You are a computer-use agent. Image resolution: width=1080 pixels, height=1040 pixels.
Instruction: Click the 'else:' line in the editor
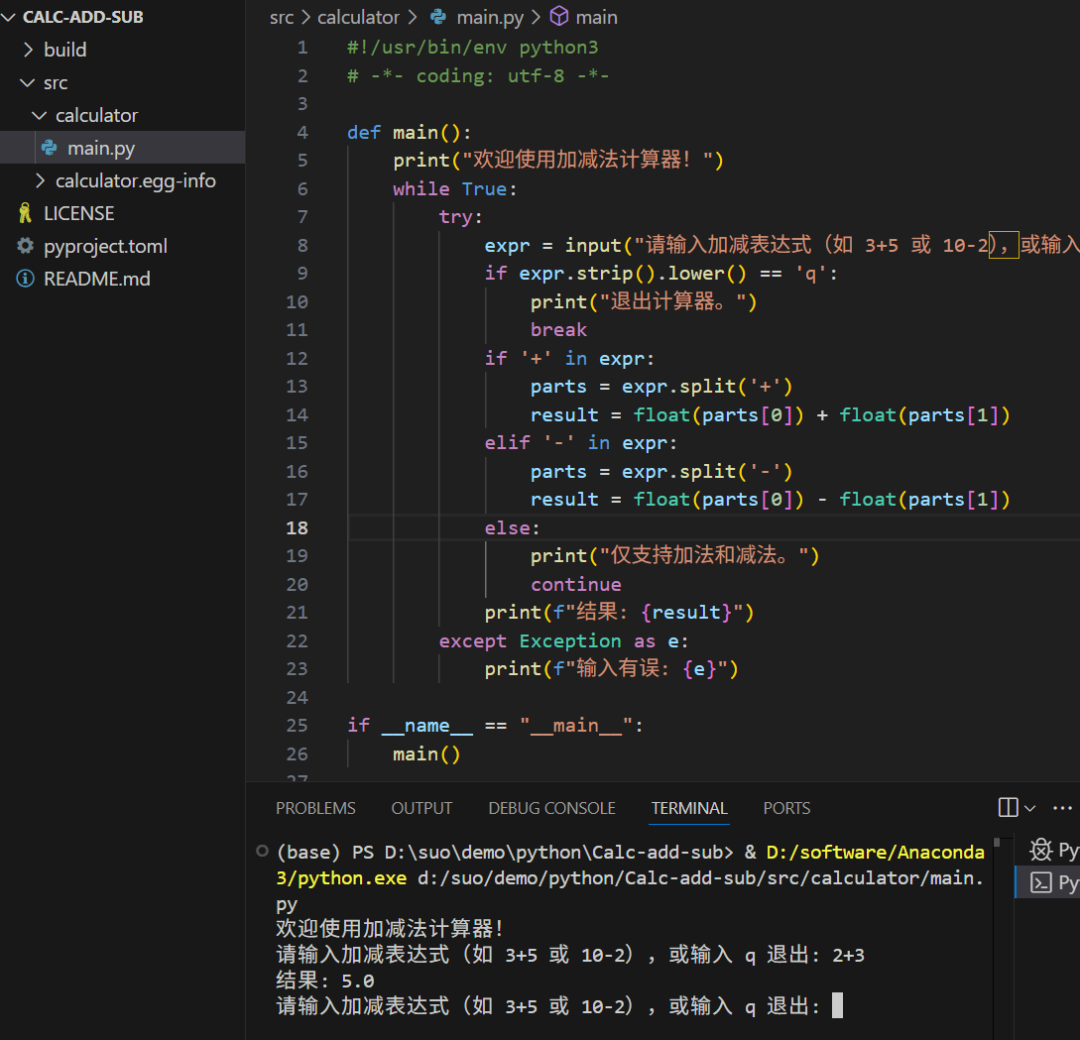(512, 528)
